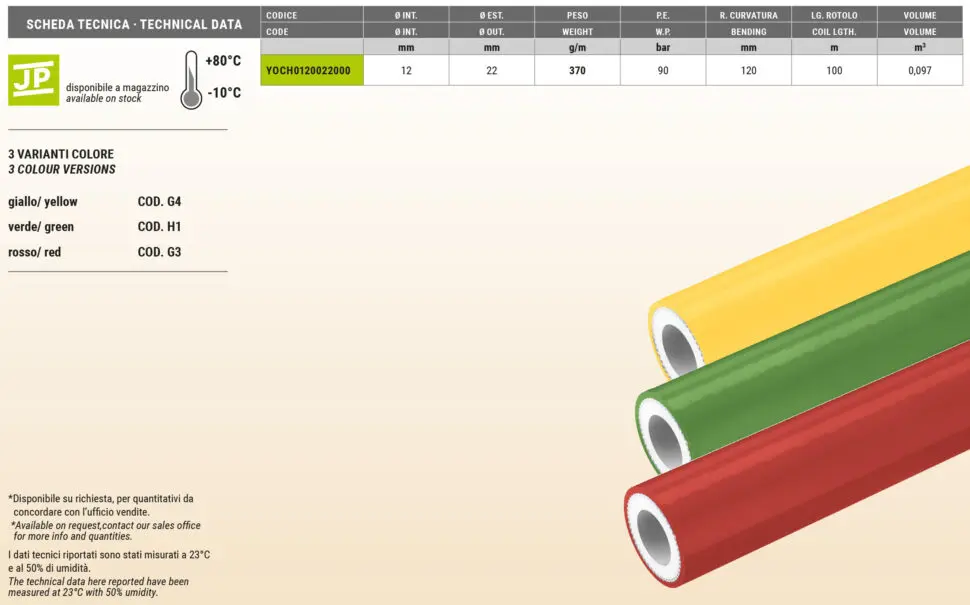Screen dimensions: 970x605
Task: Click the 90 bar working pressure cell
Action: [x=663, y=70]
